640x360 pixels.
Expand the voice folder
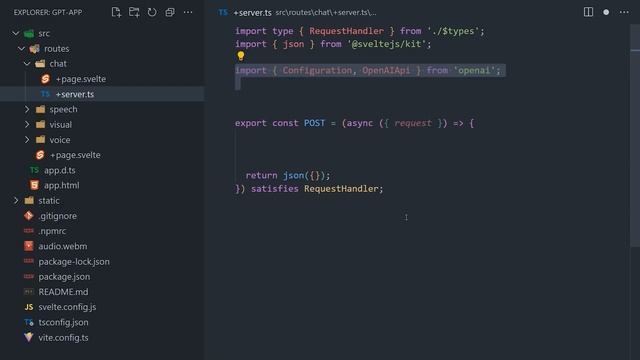[27, 140]
